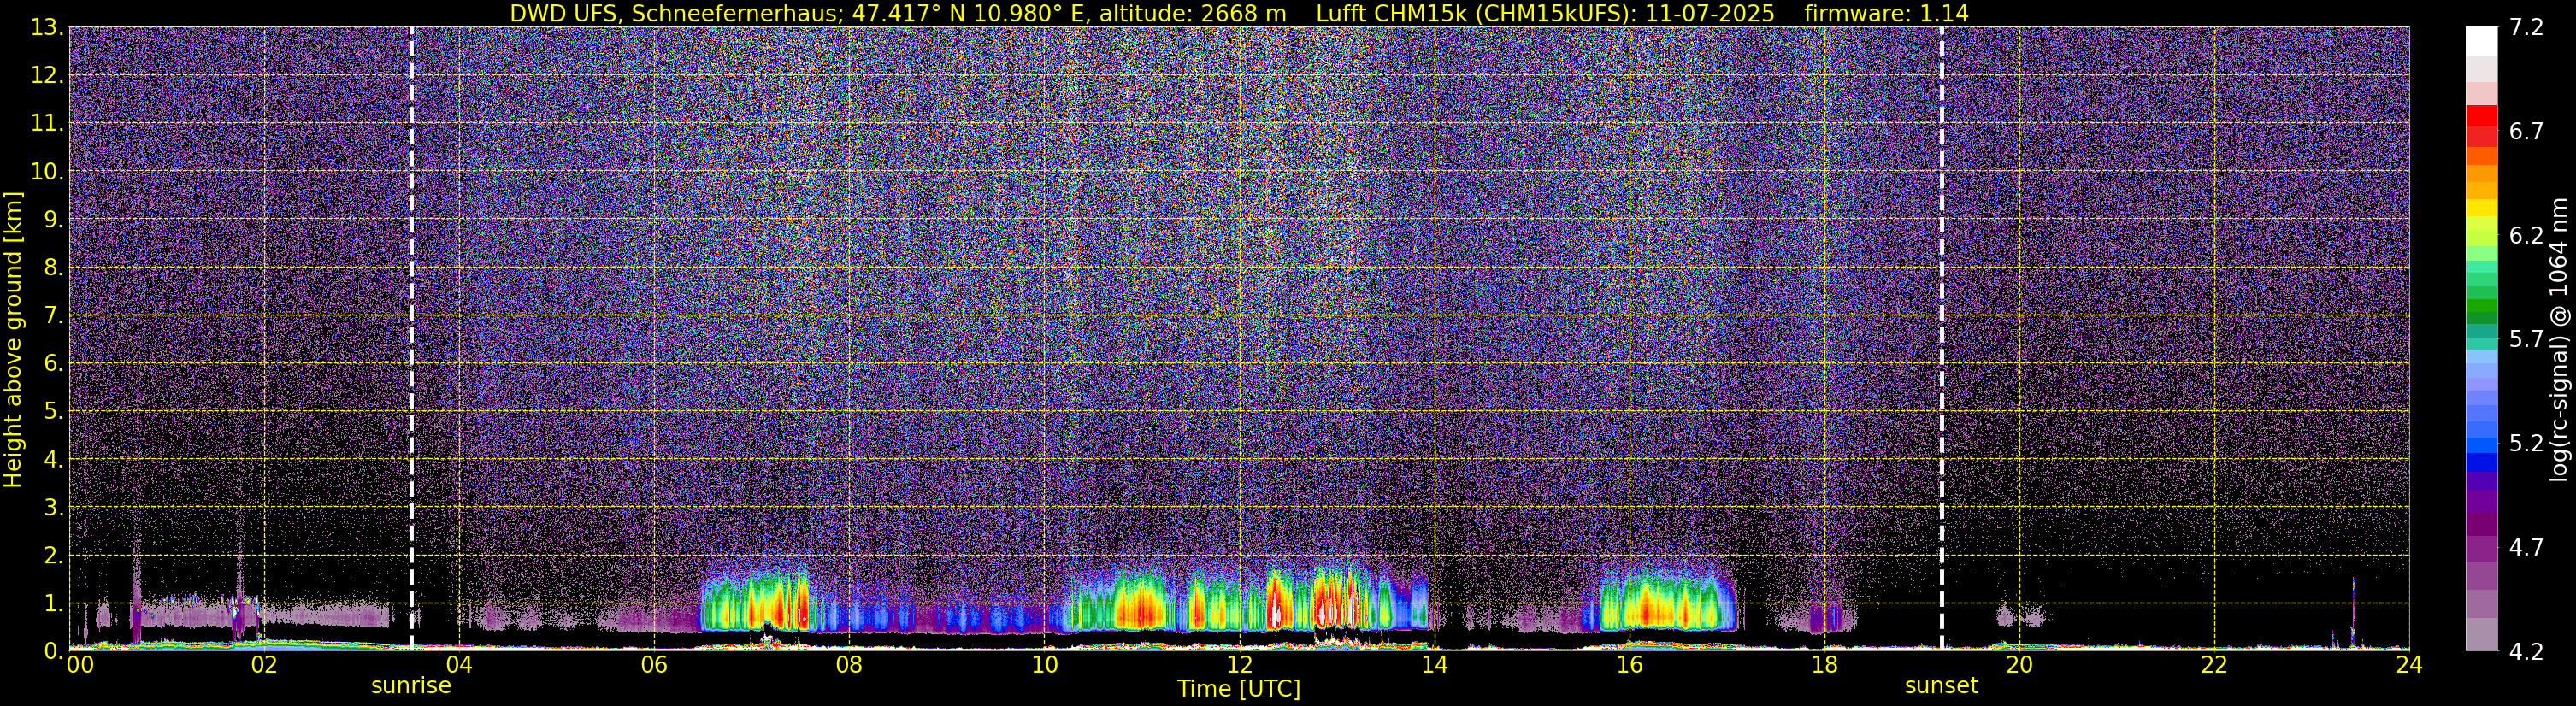Click the "4.7" colorbar tick label
This screenshot has width=2576, height=706.
tap(2526, 548)
